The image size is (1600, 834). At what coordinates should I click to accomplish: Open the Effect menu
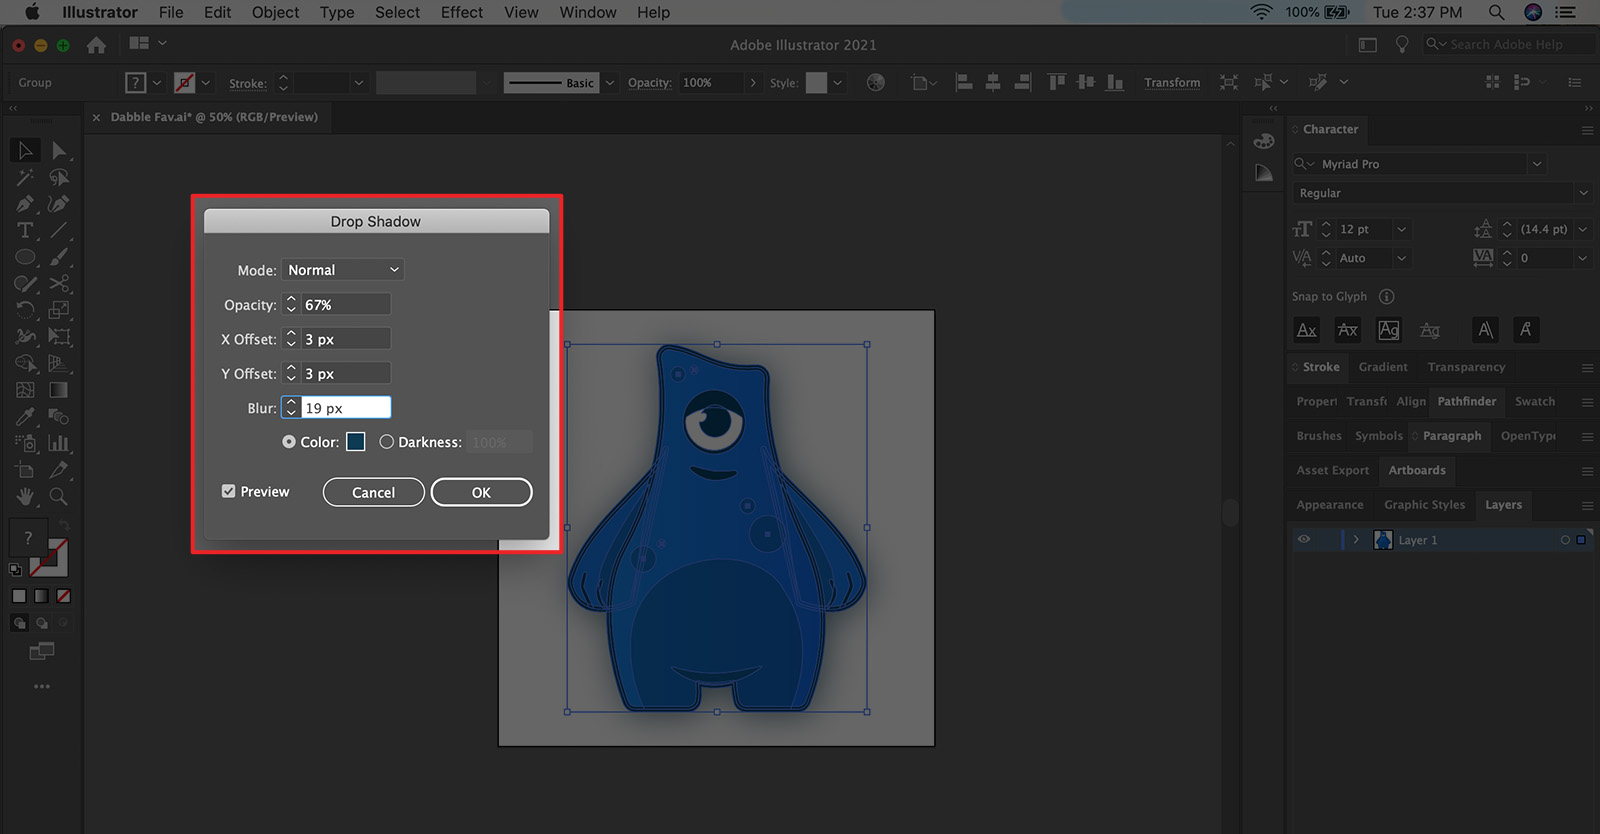461,12
